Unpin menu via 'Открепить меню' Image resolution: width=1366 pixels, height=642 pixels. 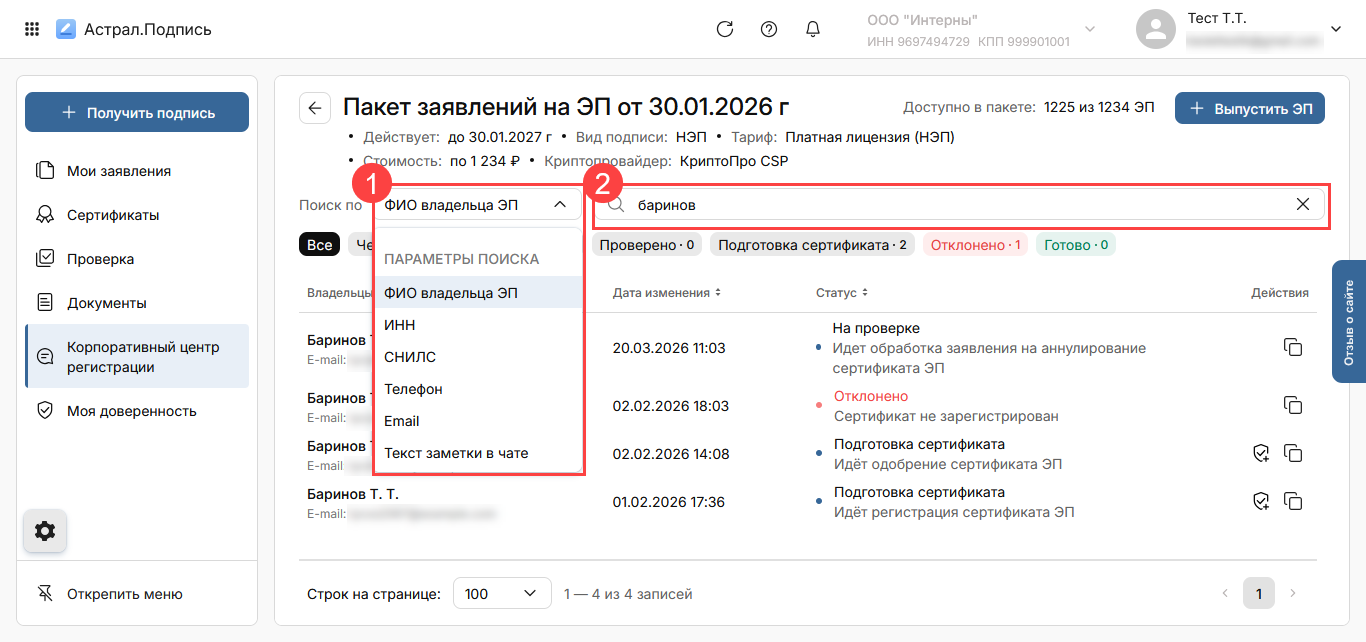pyautogui.click(x=124, y=594)
